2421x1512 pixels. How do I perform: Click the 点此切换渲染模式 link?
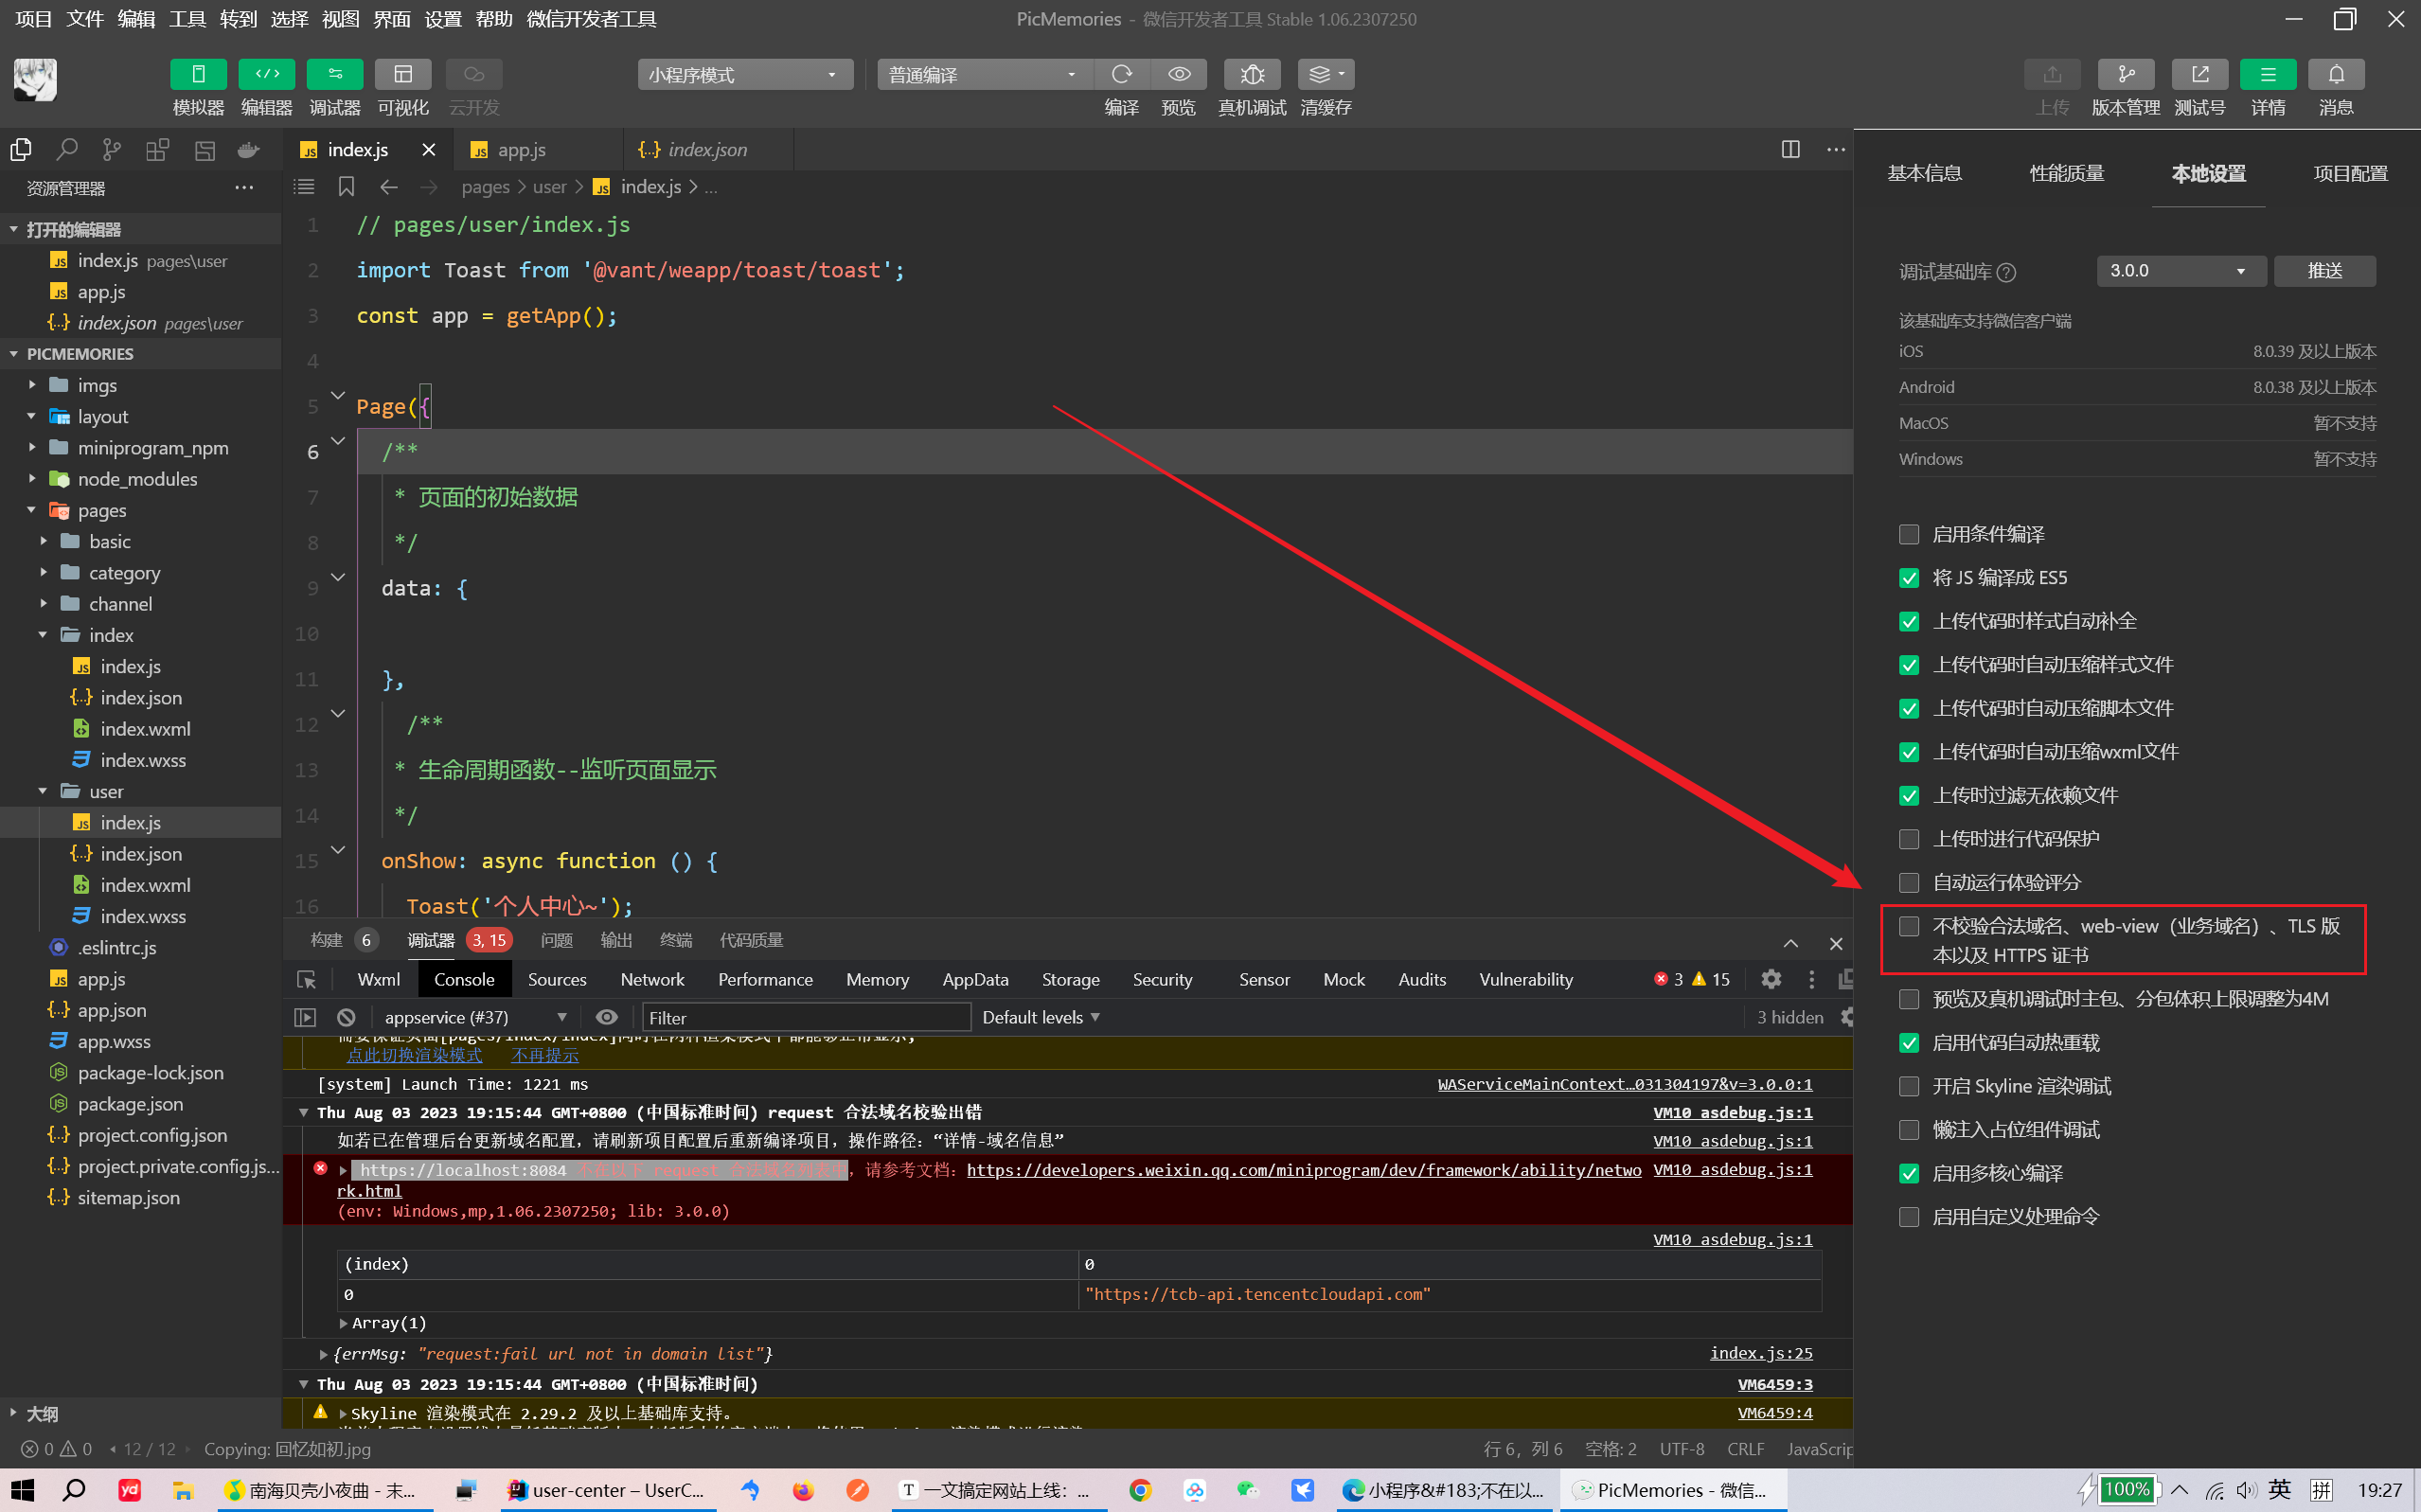pos(414,1055)
